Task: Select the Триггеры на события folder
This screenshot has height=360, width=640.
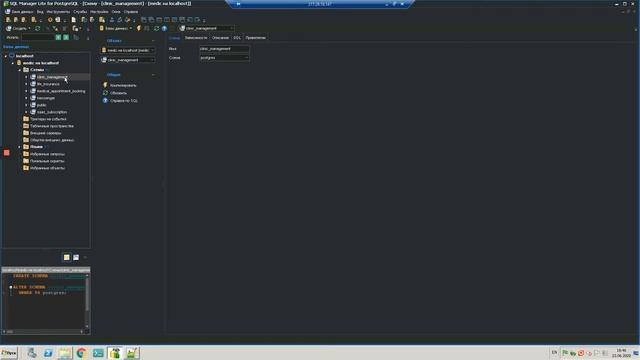Action: [x=48, y=119]
